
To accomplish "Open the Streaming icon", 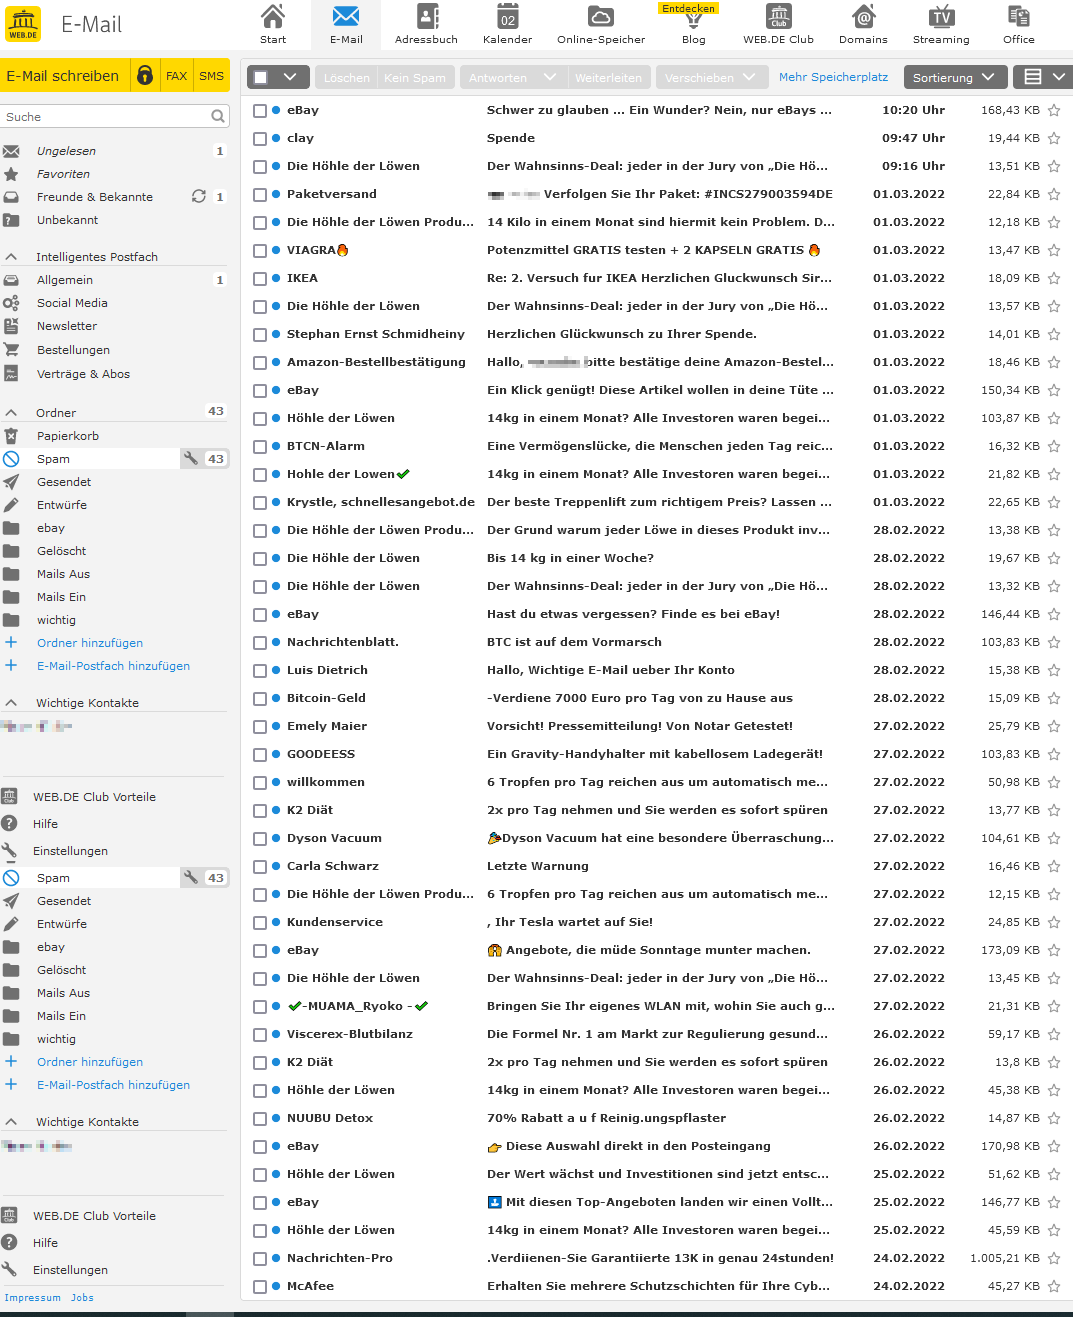I will pos(940,24).
